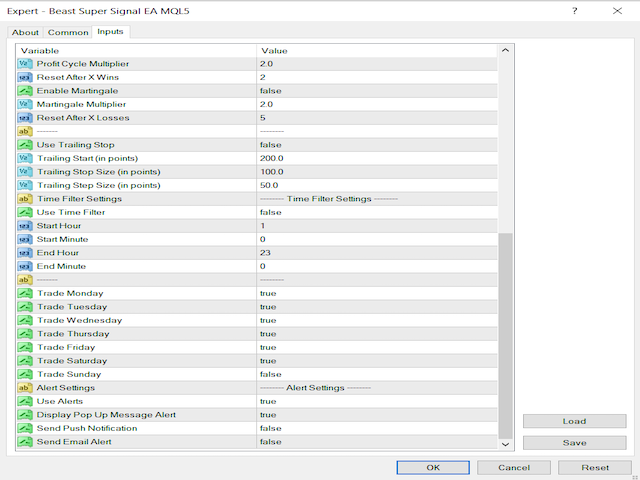Click the End Hour integer icon
640x480 pixels.
pyautogui.click(x=25, y=253)
